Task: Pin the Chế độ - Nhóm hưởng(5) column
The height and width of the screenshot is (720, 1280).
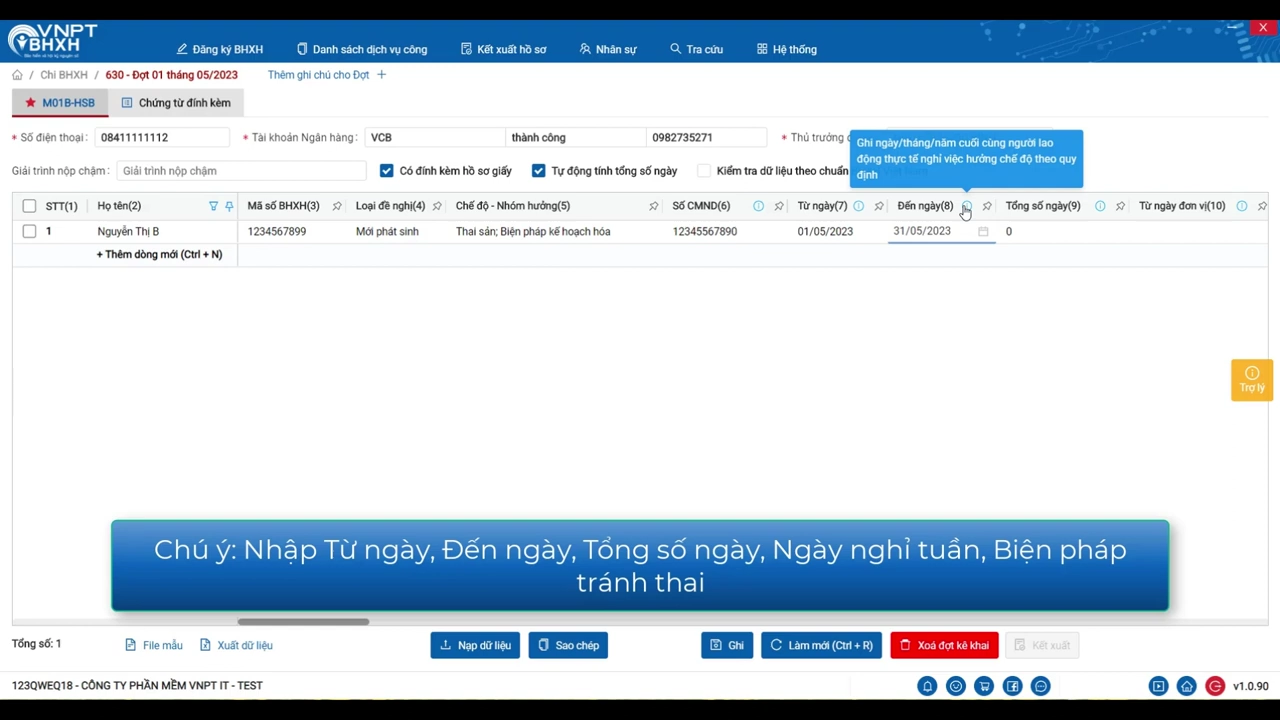Action: point(653,206)
